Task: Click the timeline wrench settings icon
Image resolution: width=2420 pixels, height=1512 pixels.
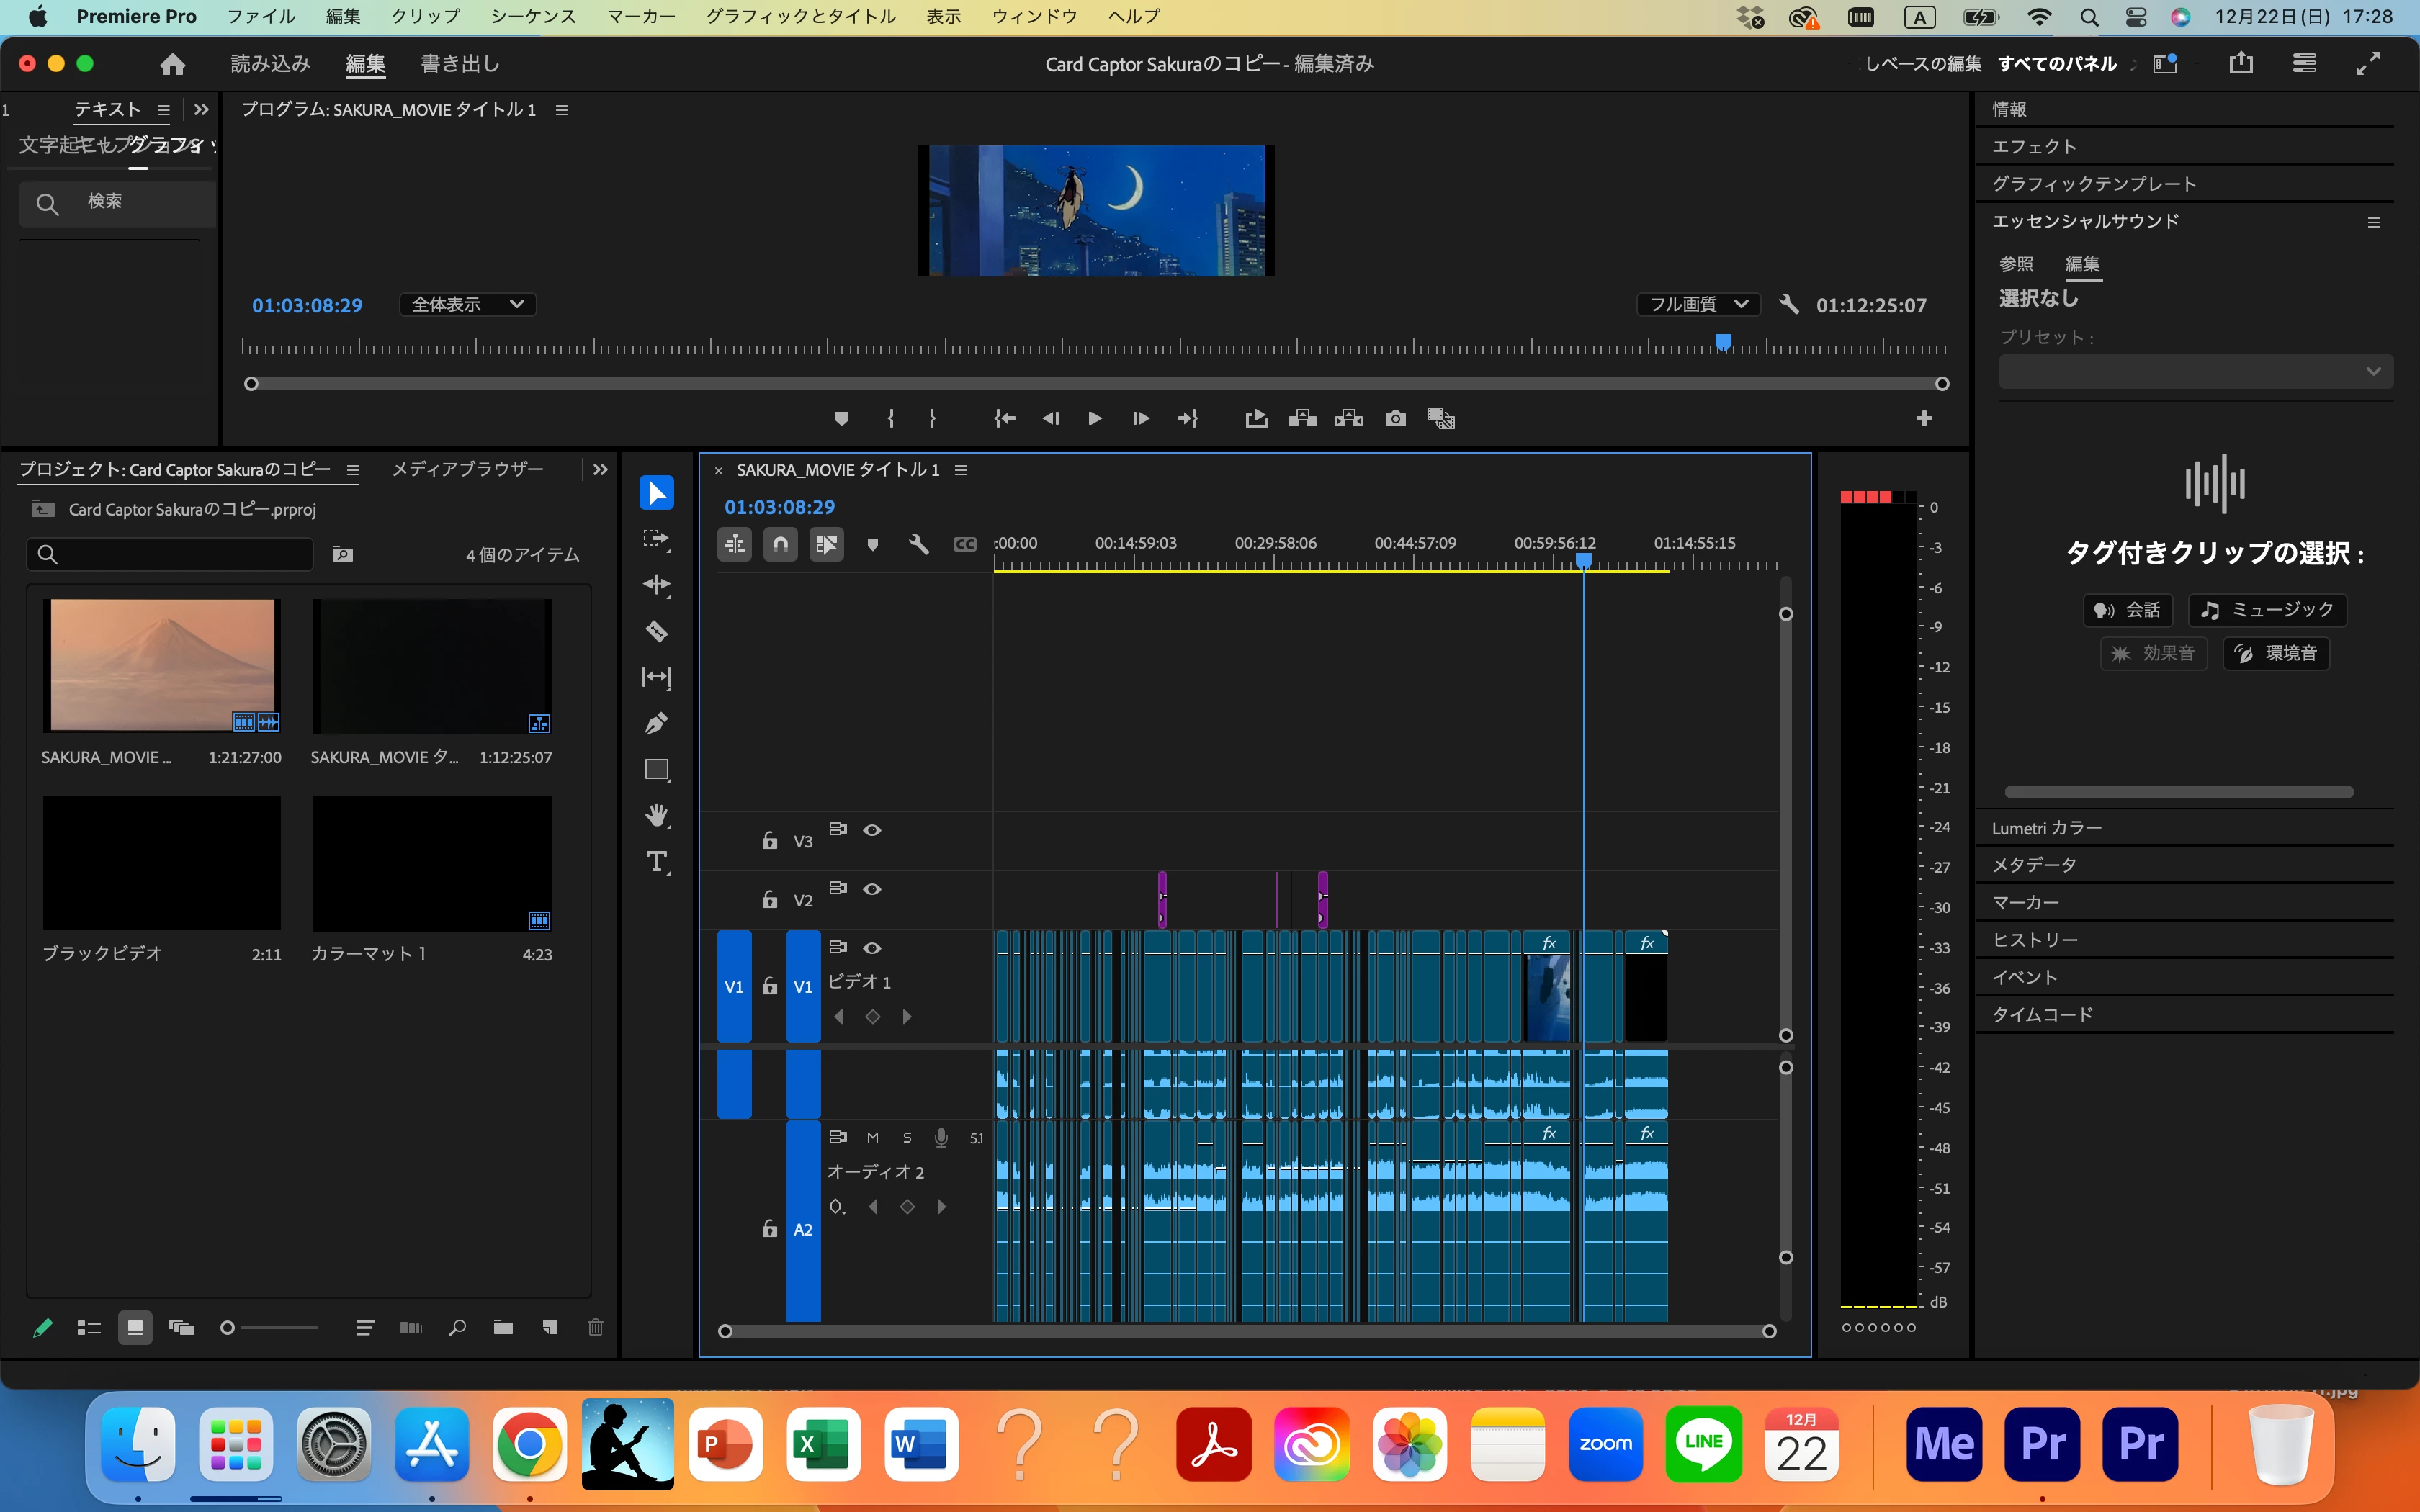Action: point(918,544)
